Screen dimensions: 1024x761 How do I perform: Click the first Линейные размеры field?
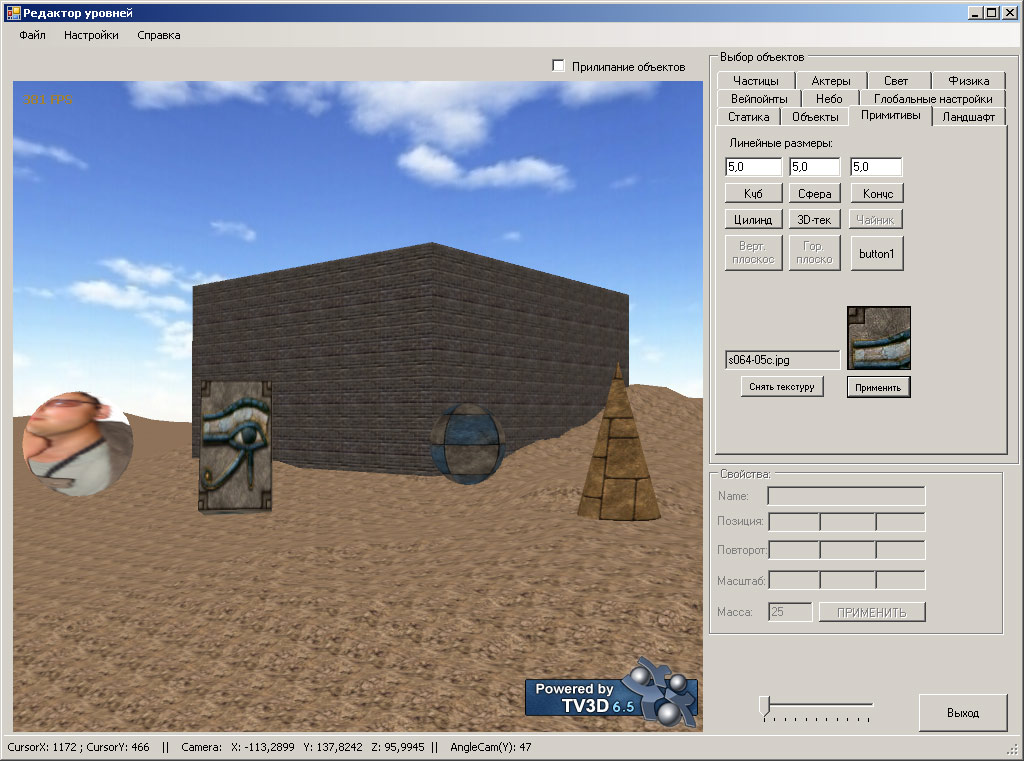[x=753, y=167]
